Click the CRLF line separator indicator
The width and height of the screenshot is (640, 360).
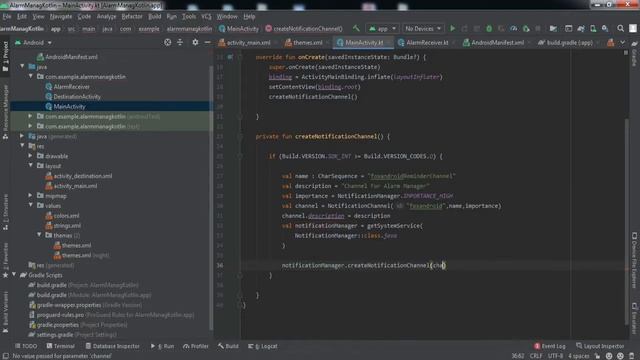click(x=536, y=356)
